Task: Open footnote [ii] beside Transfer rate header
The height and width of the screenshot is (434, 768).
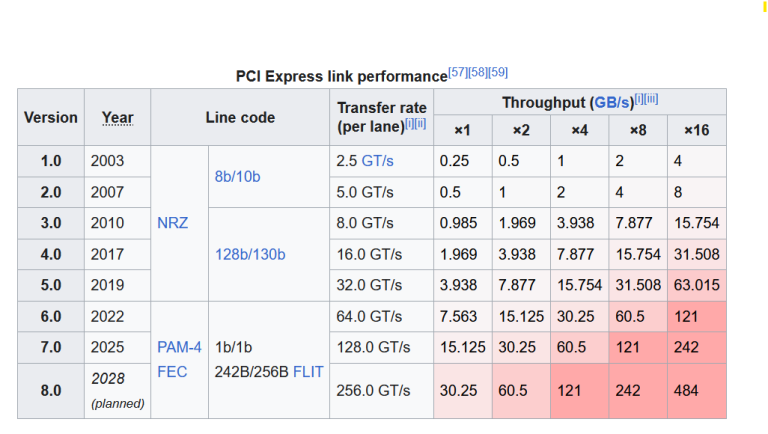Action: [420, 123]
